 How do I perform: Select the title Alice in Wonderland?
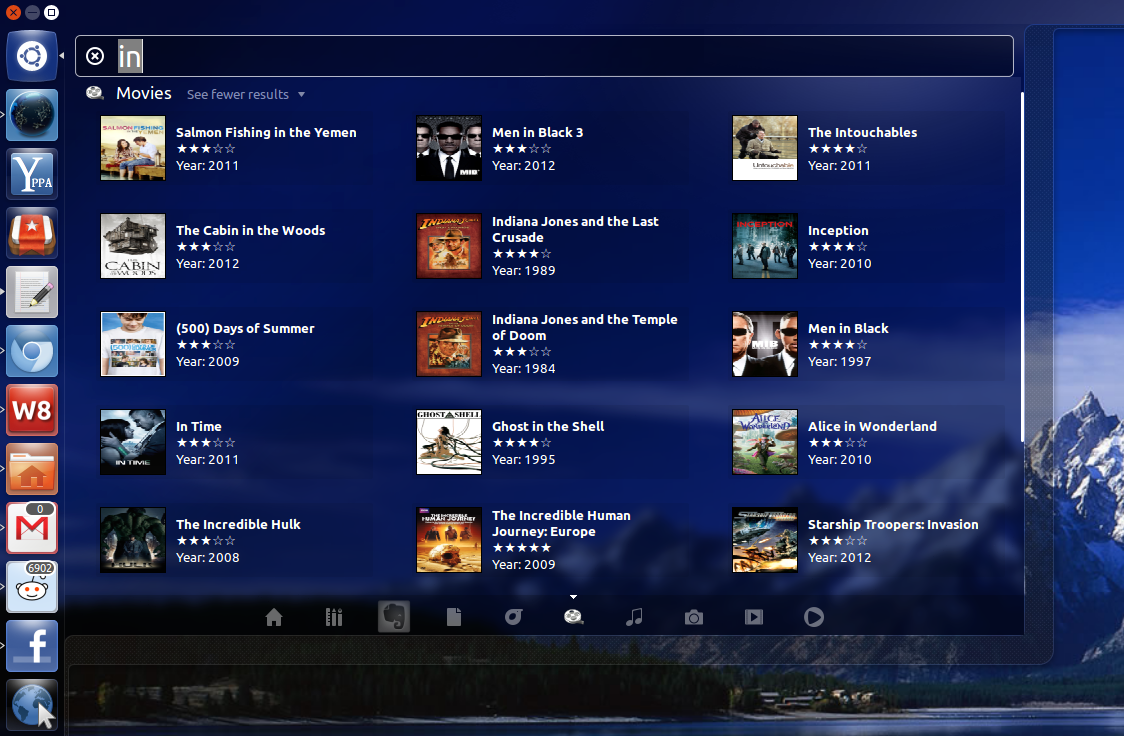(872, 426)
